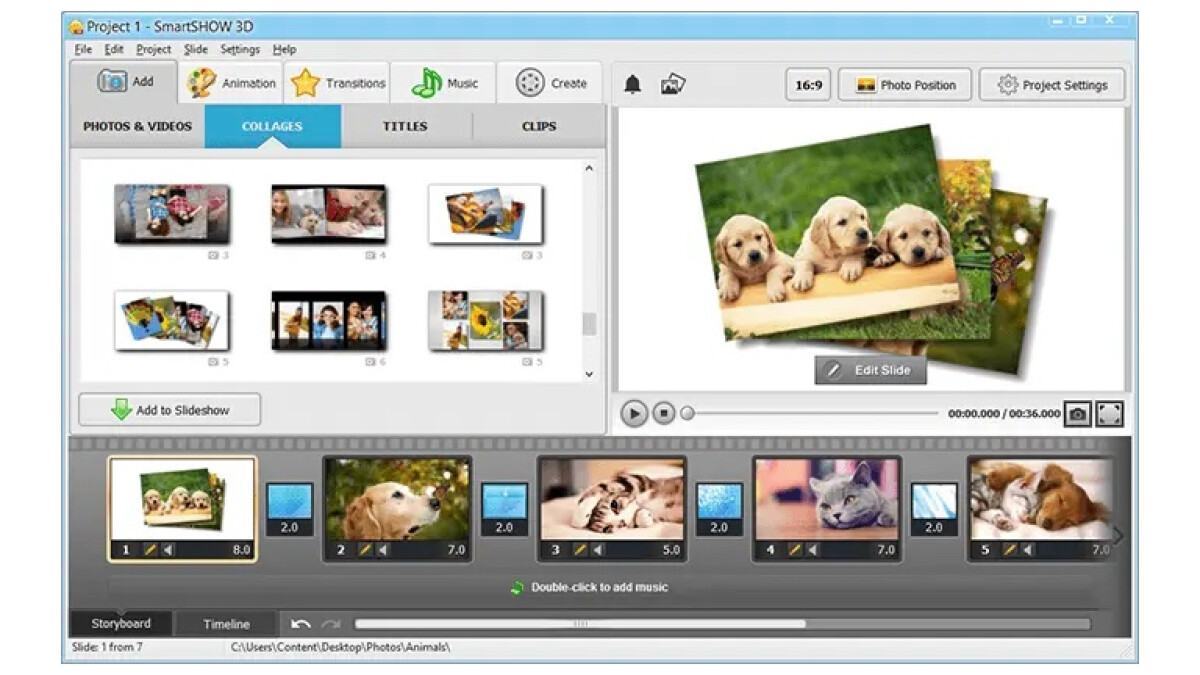
Task: Click the pencil edit icon on slide 4
Action: pos(795,550)
